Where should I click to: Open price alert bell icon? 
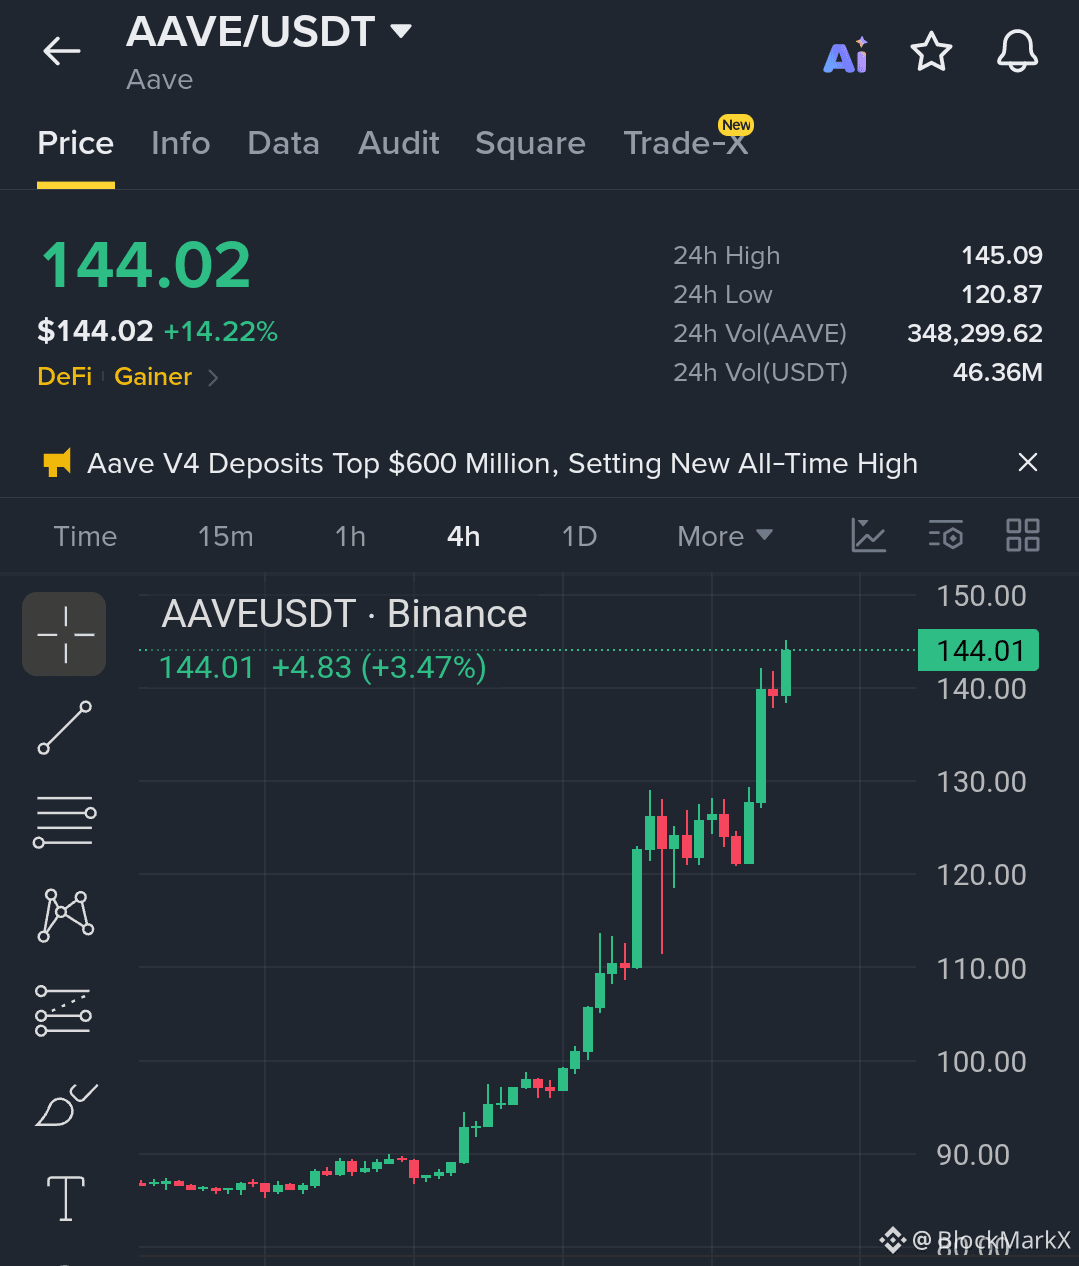coord(1017,51)
